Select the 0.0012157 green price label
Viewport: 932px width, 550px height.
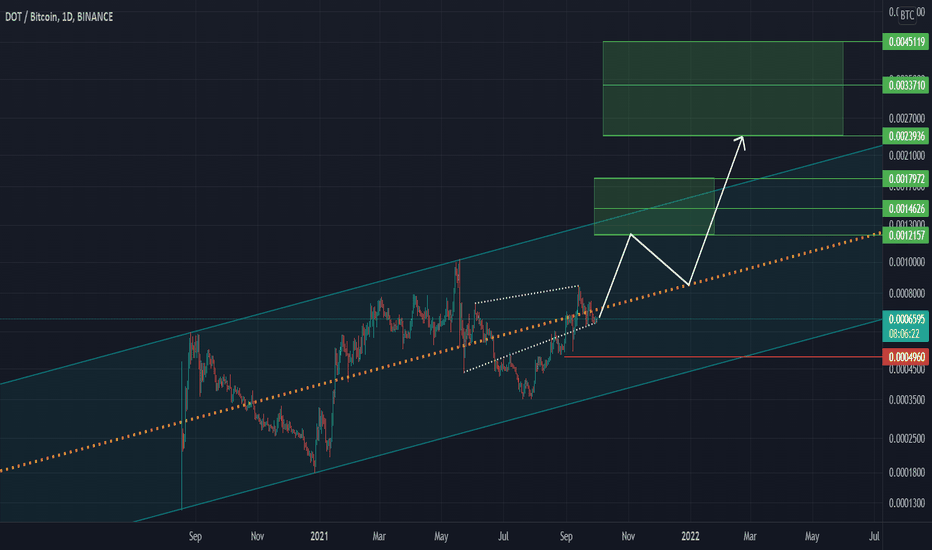click(906, 235)
